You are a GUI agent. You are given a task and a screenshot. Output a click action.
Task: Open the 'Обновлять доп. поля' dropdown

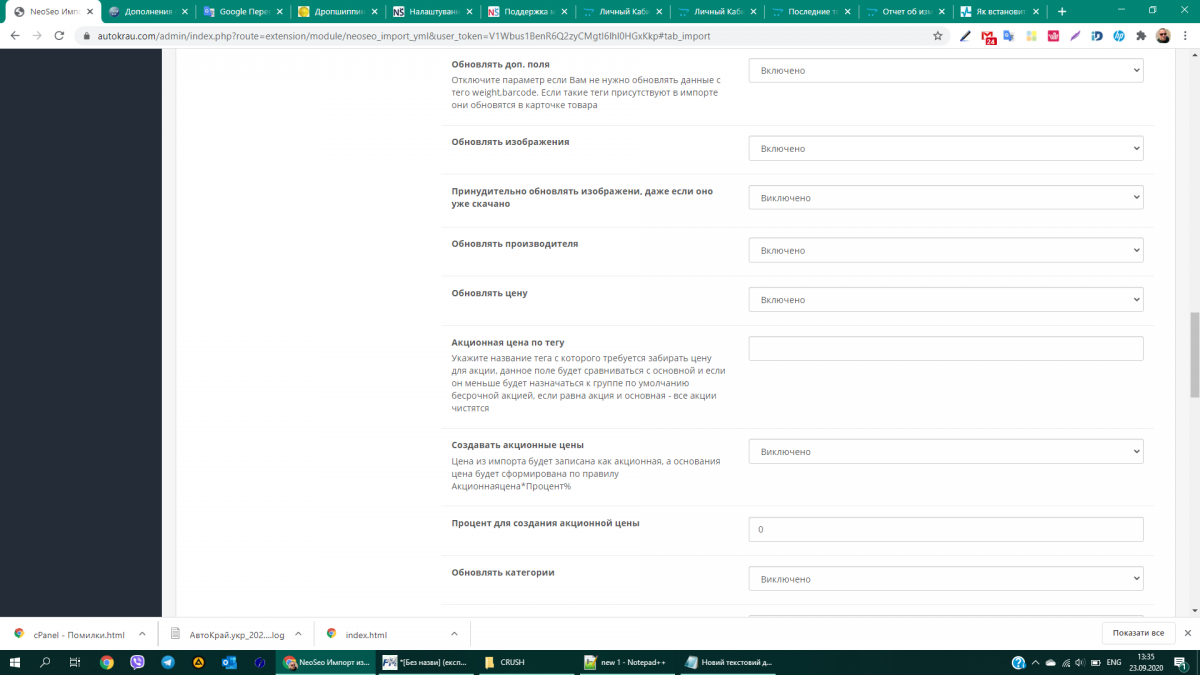tap(946, 71)
